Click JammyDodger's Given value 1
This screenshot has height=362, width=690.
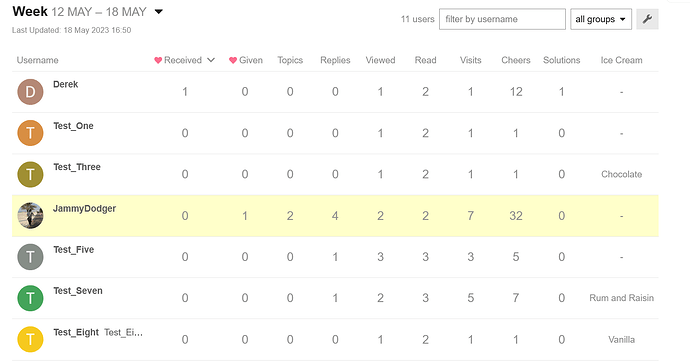[245, 216]
